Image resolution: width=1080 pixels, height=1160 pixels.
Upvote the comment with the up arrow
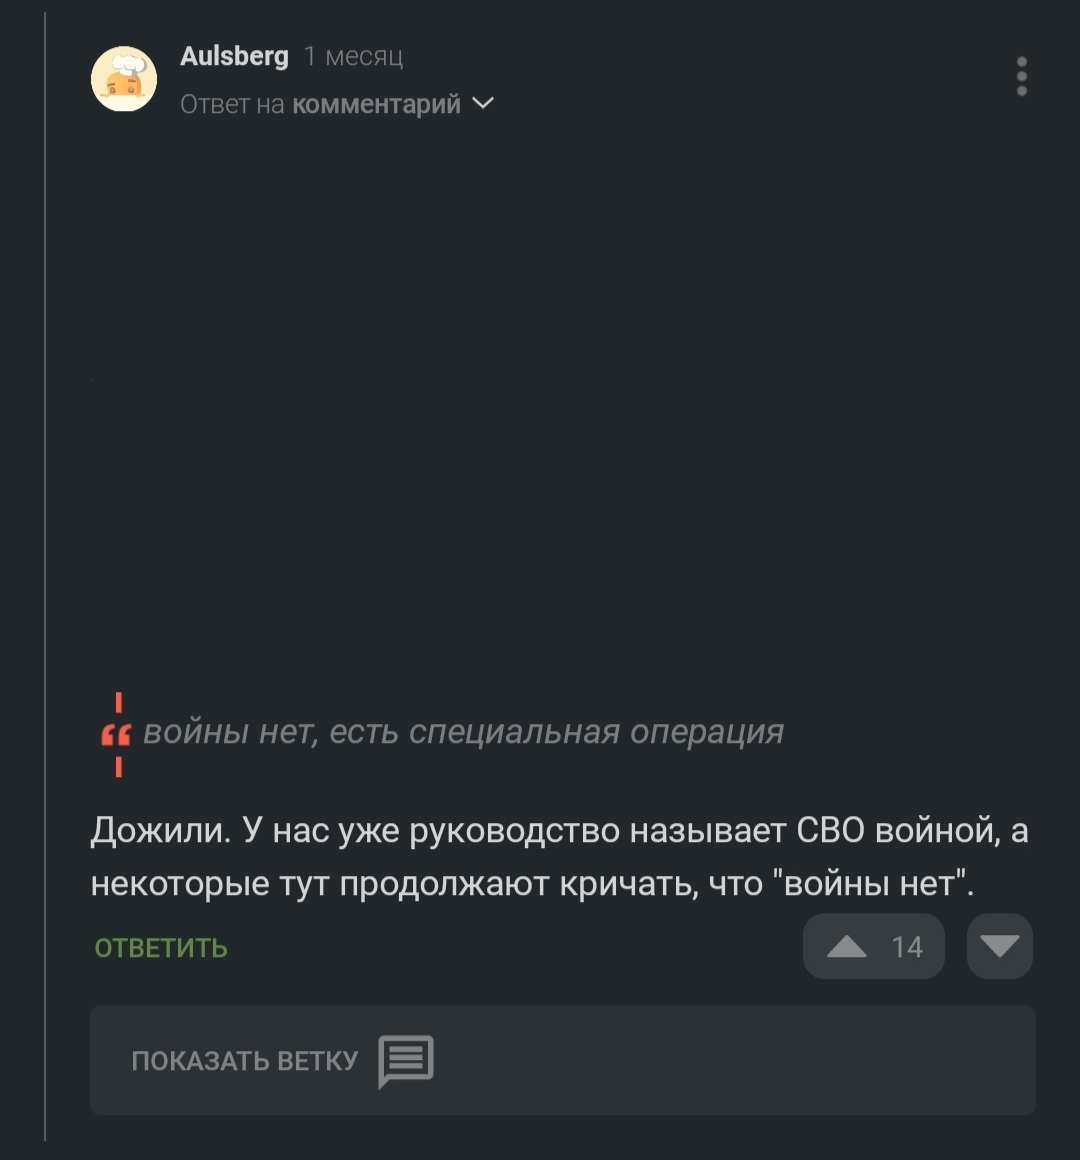click(x=847, y=946)
